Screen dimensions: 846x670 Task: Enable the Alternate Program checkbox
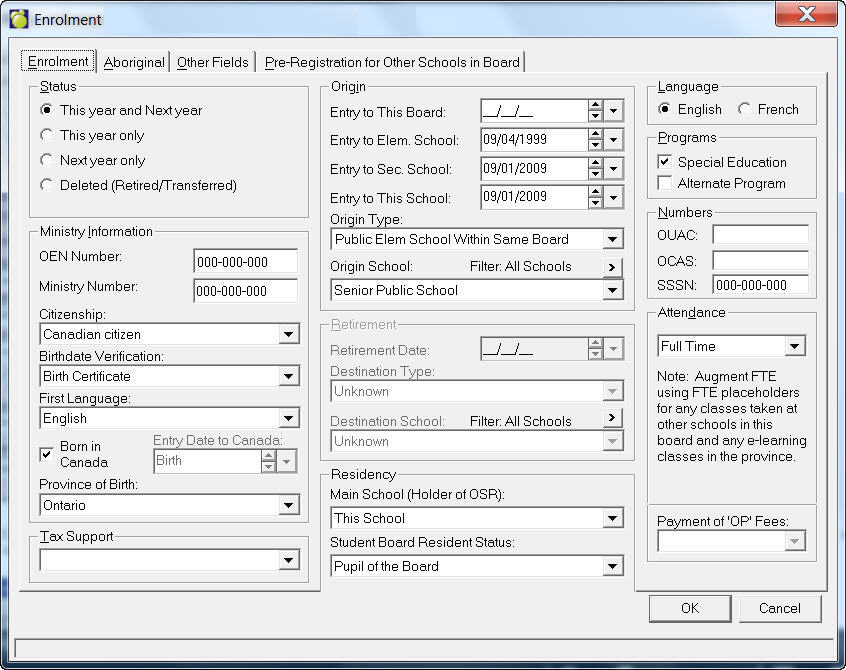665,183
